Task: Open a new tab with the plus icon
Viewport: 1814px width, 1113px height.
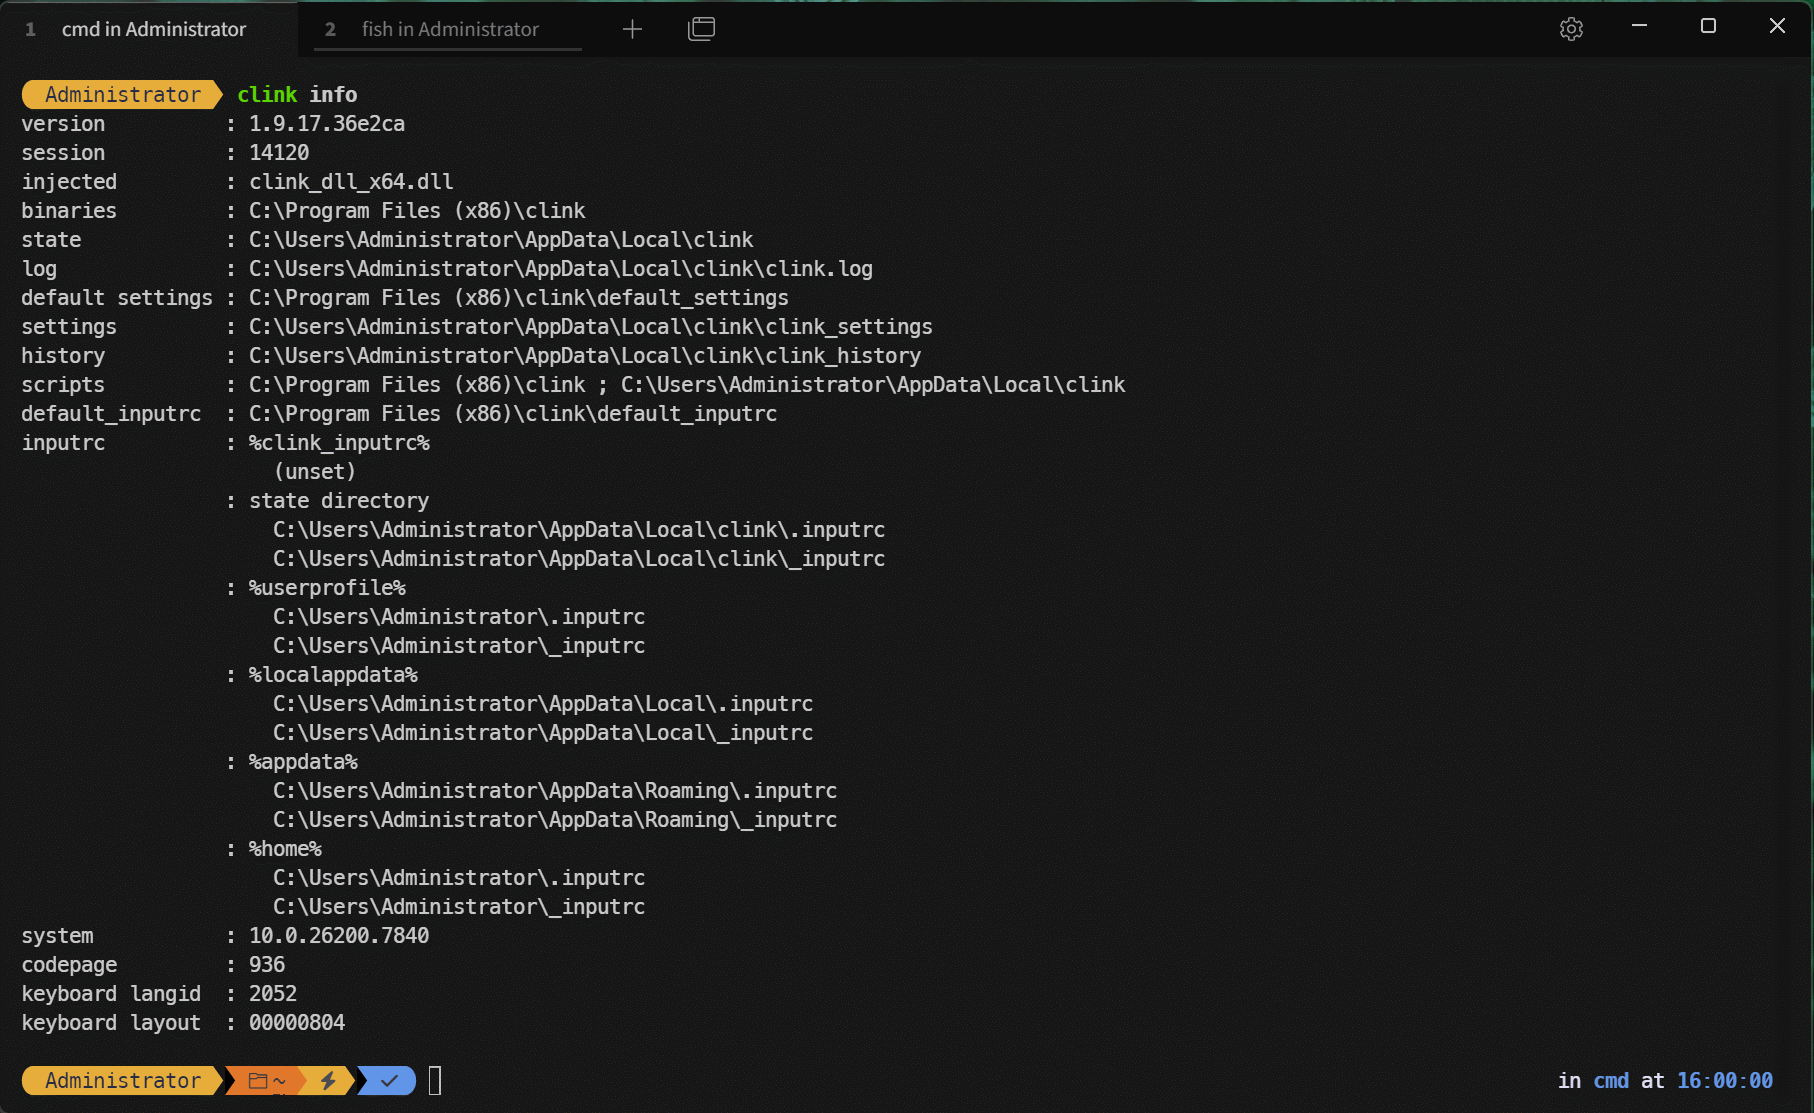Action: tap(632, 30)
